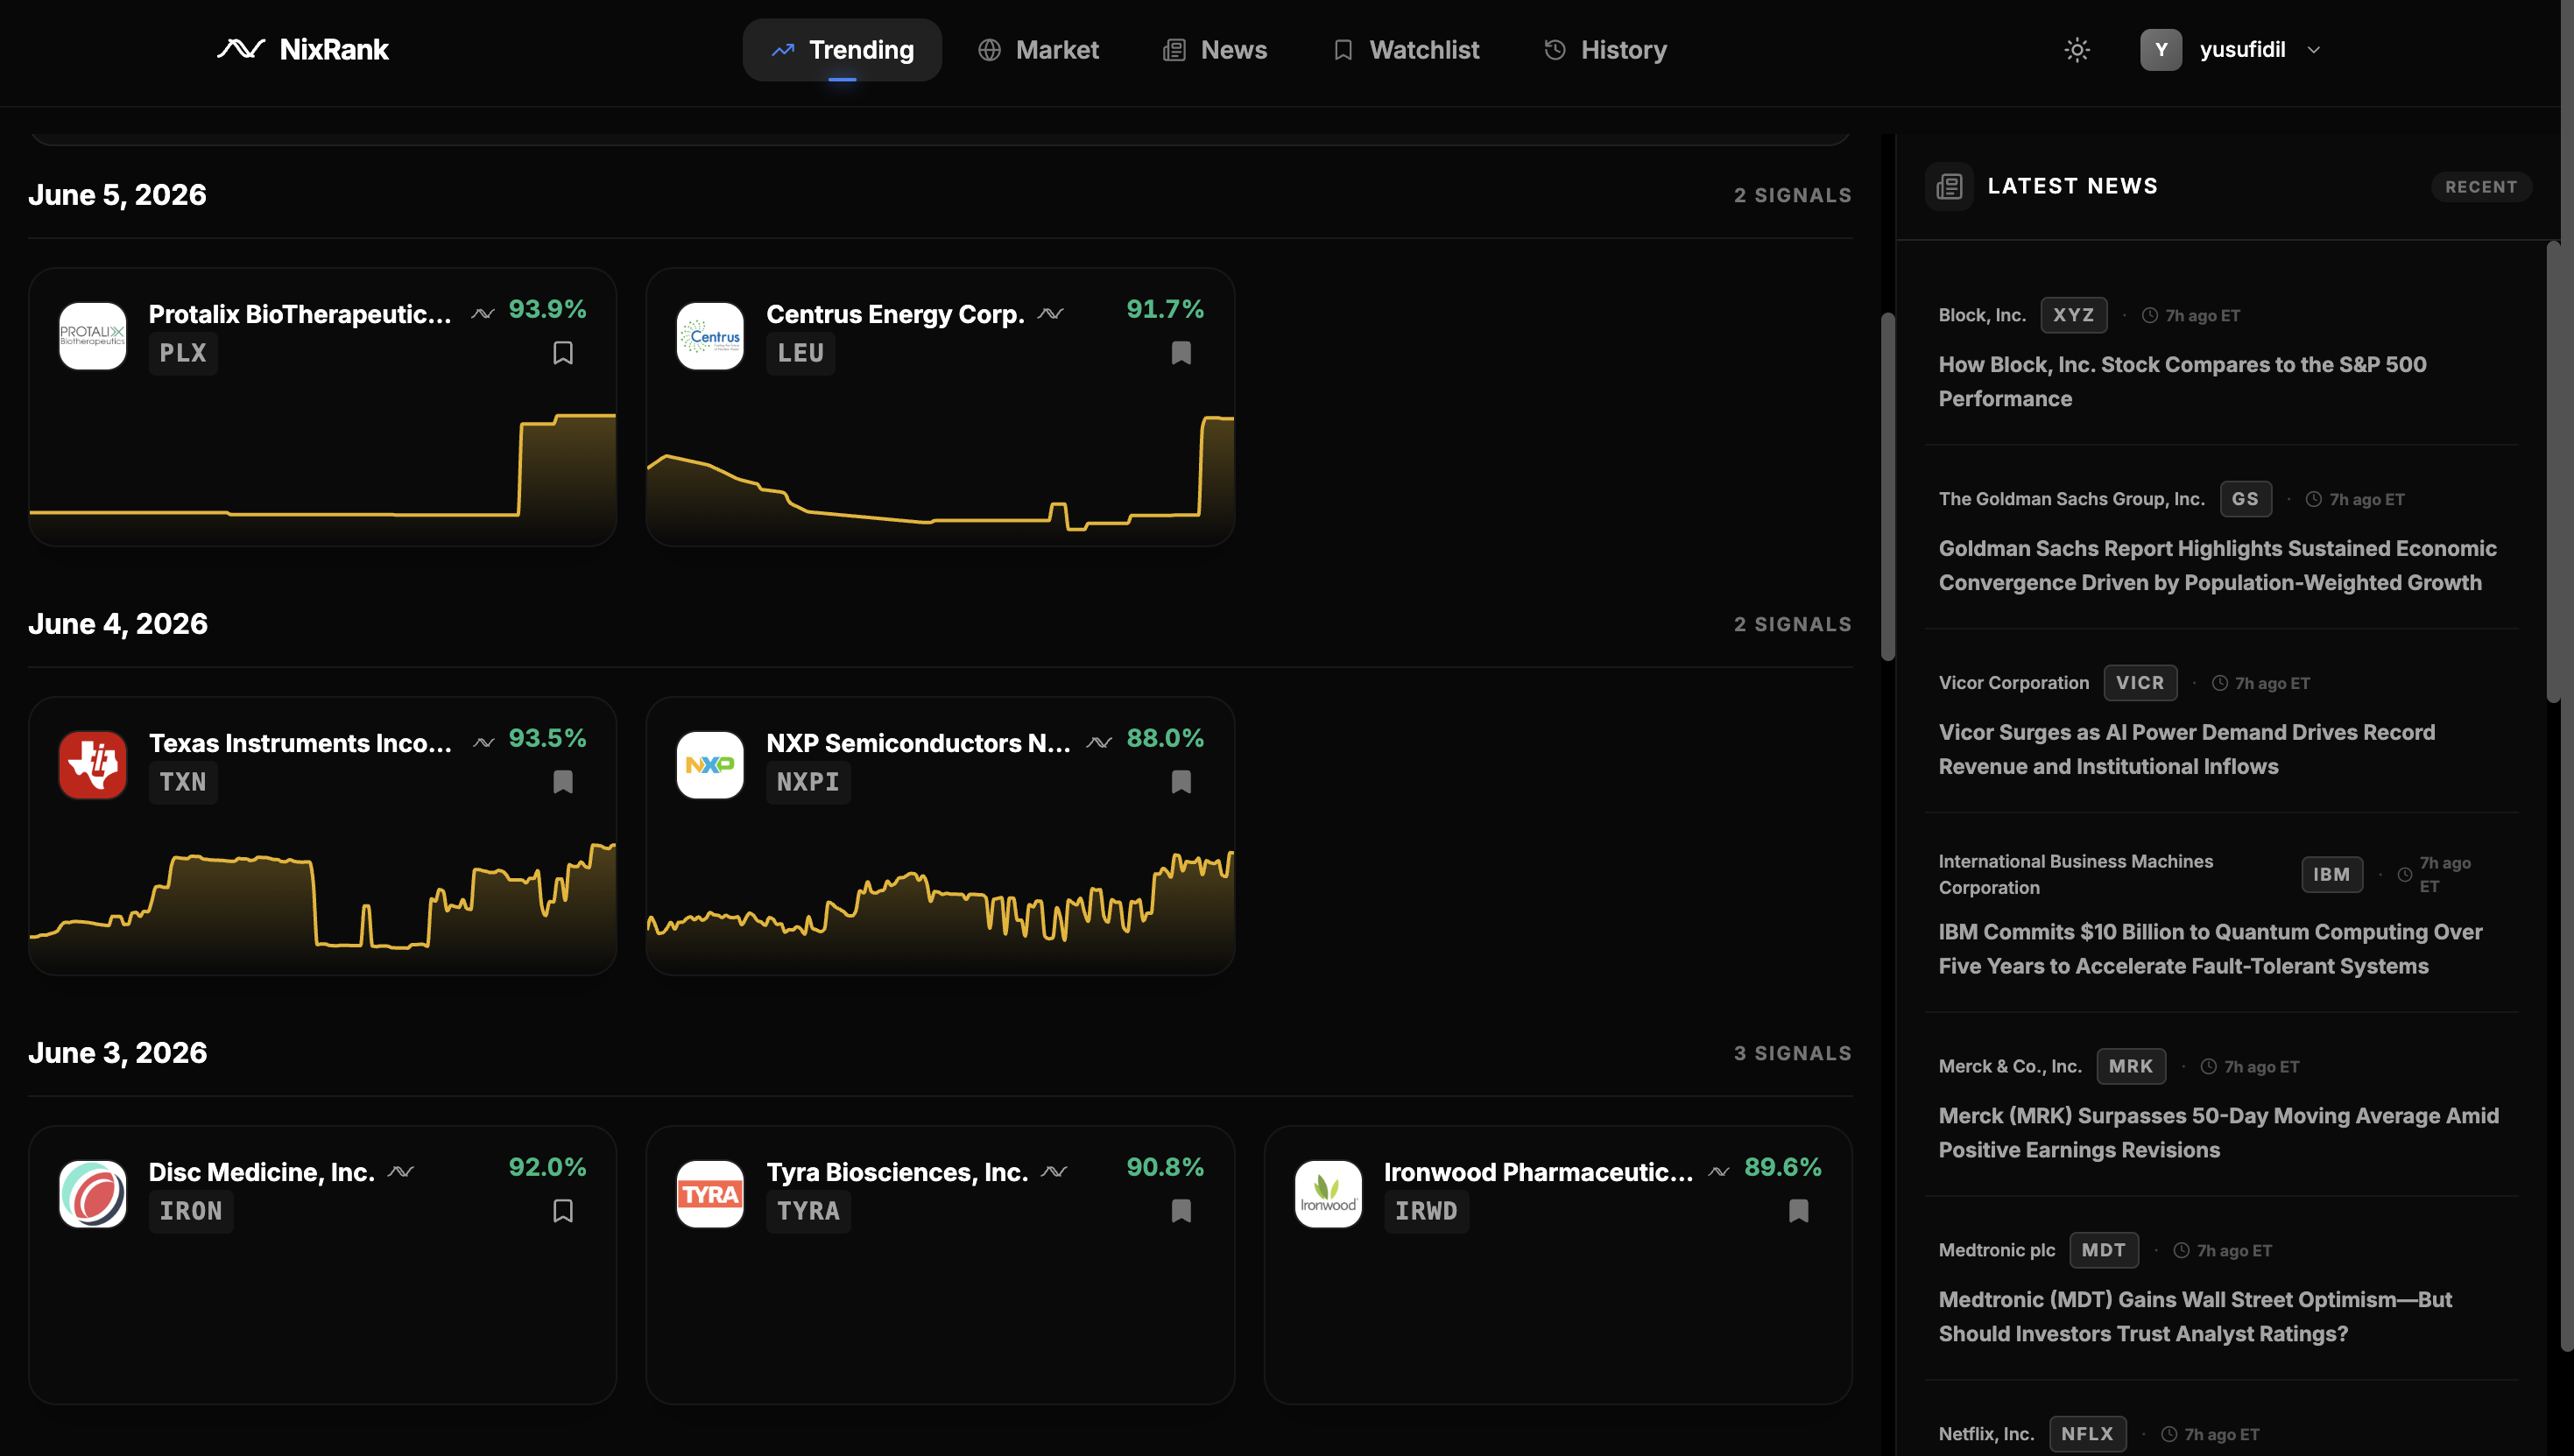View the History tab
This screenshot has width=2574, height=1456.
click(1605, 50)
